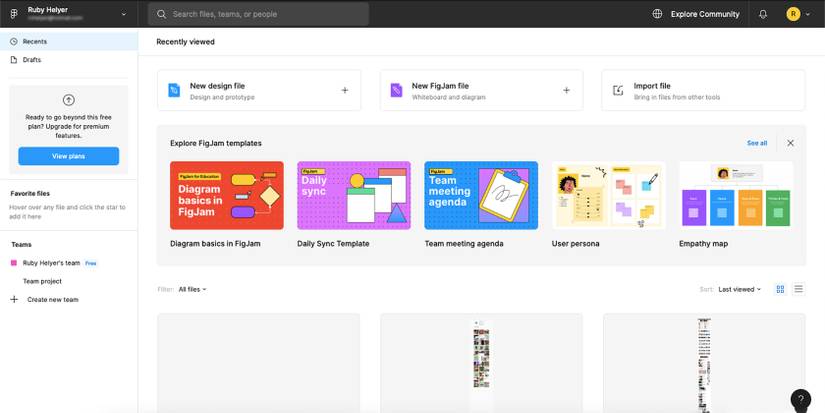Open Team project

[42, 281]
